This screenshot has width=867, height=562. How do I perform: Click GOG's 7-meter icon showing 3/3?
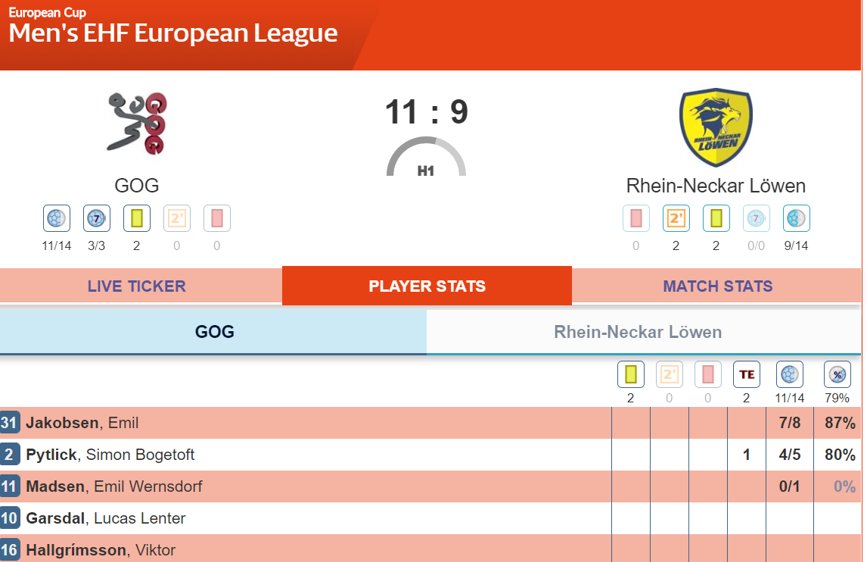tap(97, 218)
